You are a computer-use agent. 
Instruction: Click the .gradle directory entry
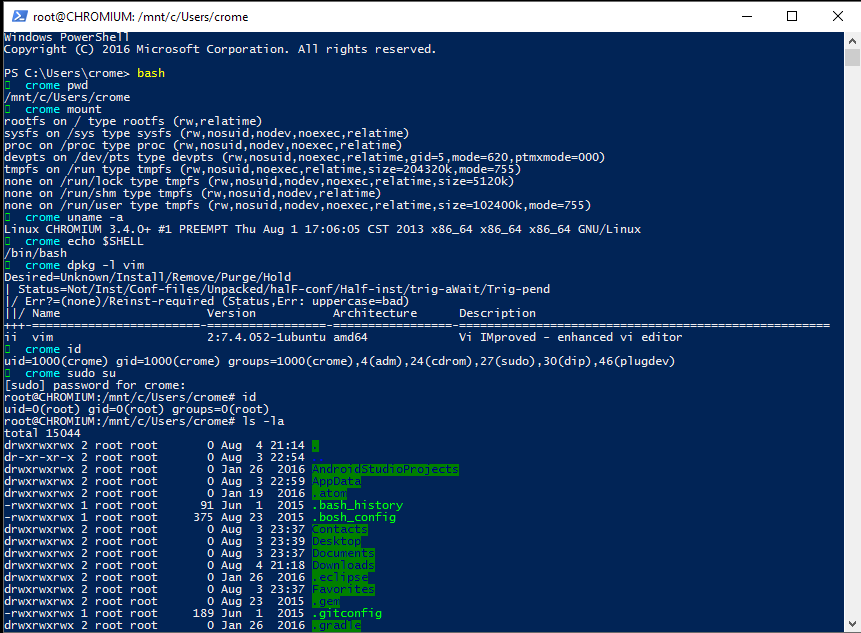pos(337,625)
